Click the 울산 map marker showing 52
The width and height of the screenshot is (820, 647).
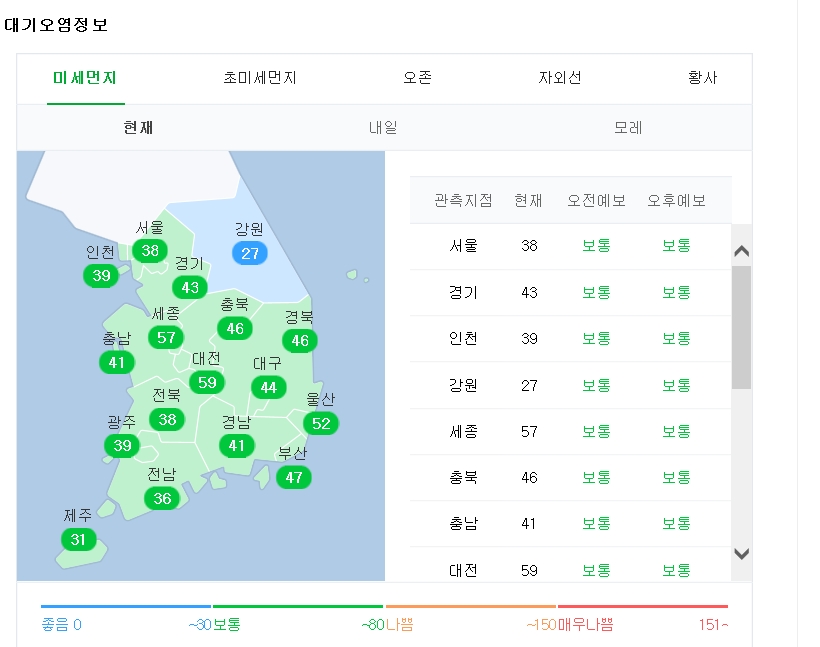coord(321,423)
